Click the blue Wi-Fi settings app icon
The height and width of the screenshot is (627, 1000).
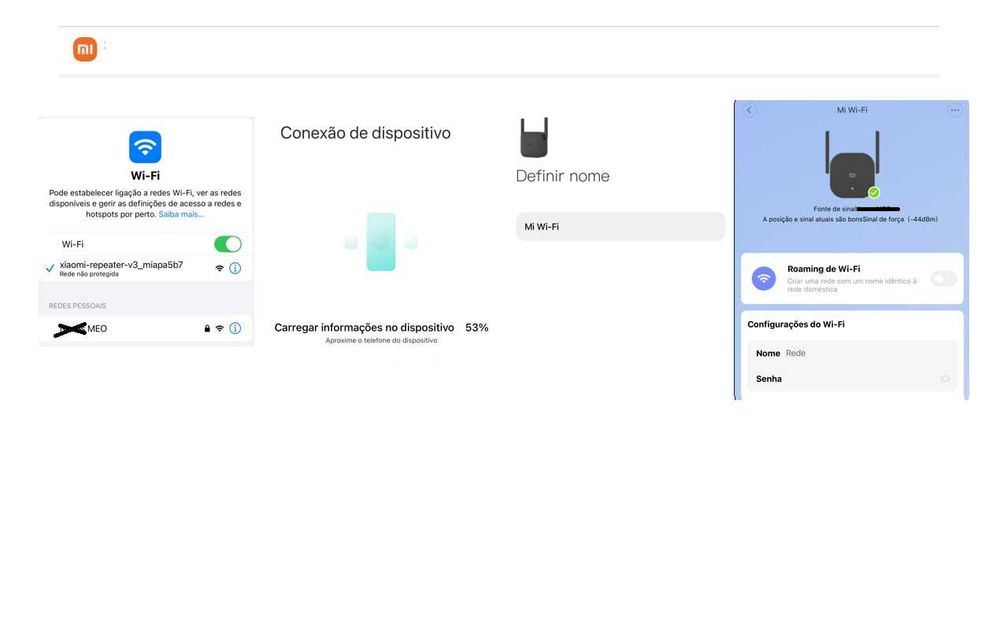145,147
